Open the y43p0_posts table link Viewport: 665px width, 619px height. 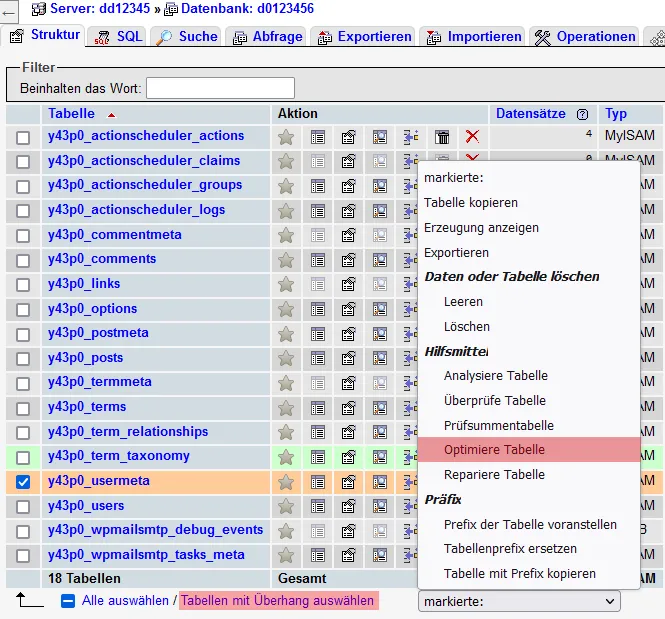[85, 358]
